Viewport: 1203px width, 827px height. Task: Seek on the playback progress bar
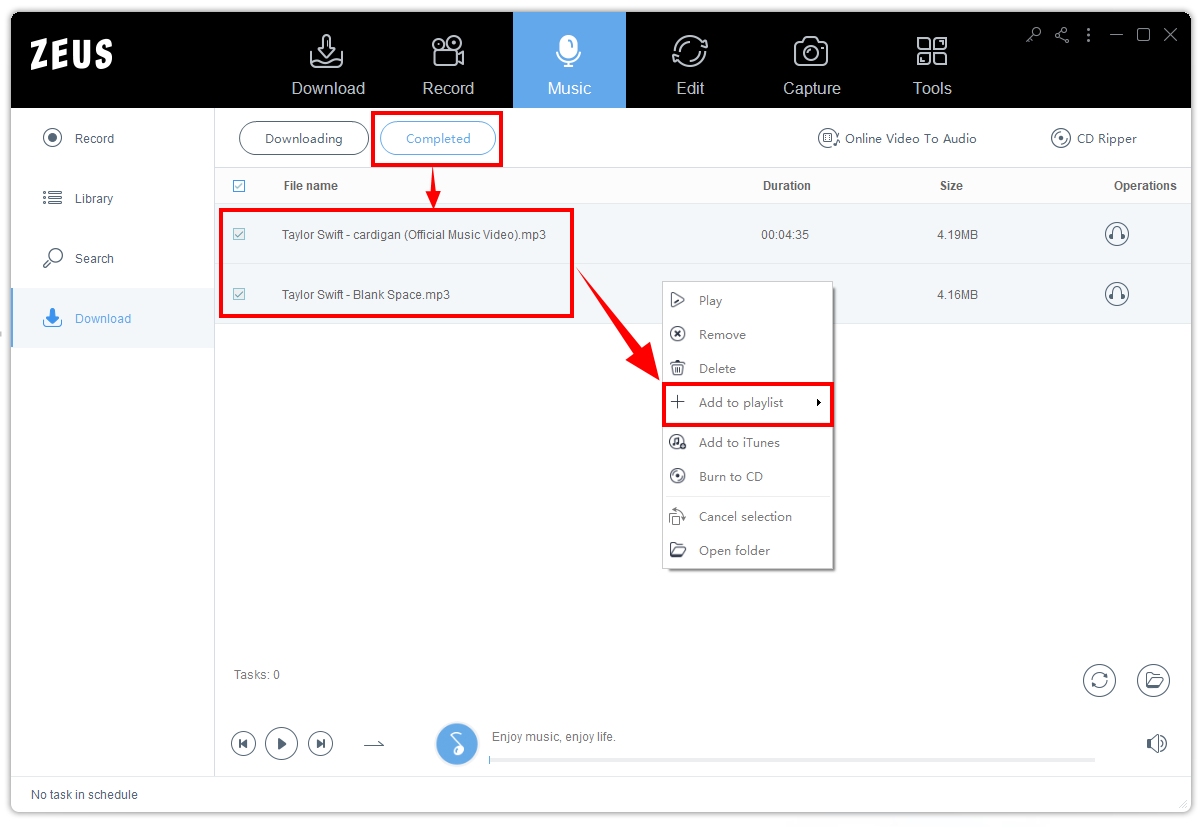[x=792, y=760]
